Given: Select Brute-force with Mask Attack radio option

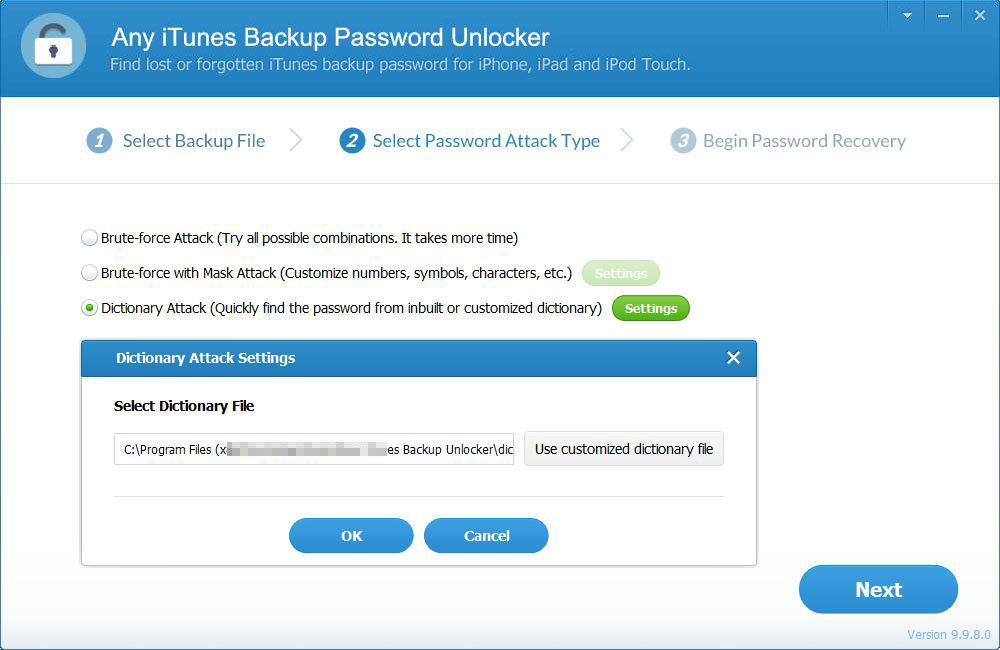Looking at the screenshot, I should (x=89, y=273).
